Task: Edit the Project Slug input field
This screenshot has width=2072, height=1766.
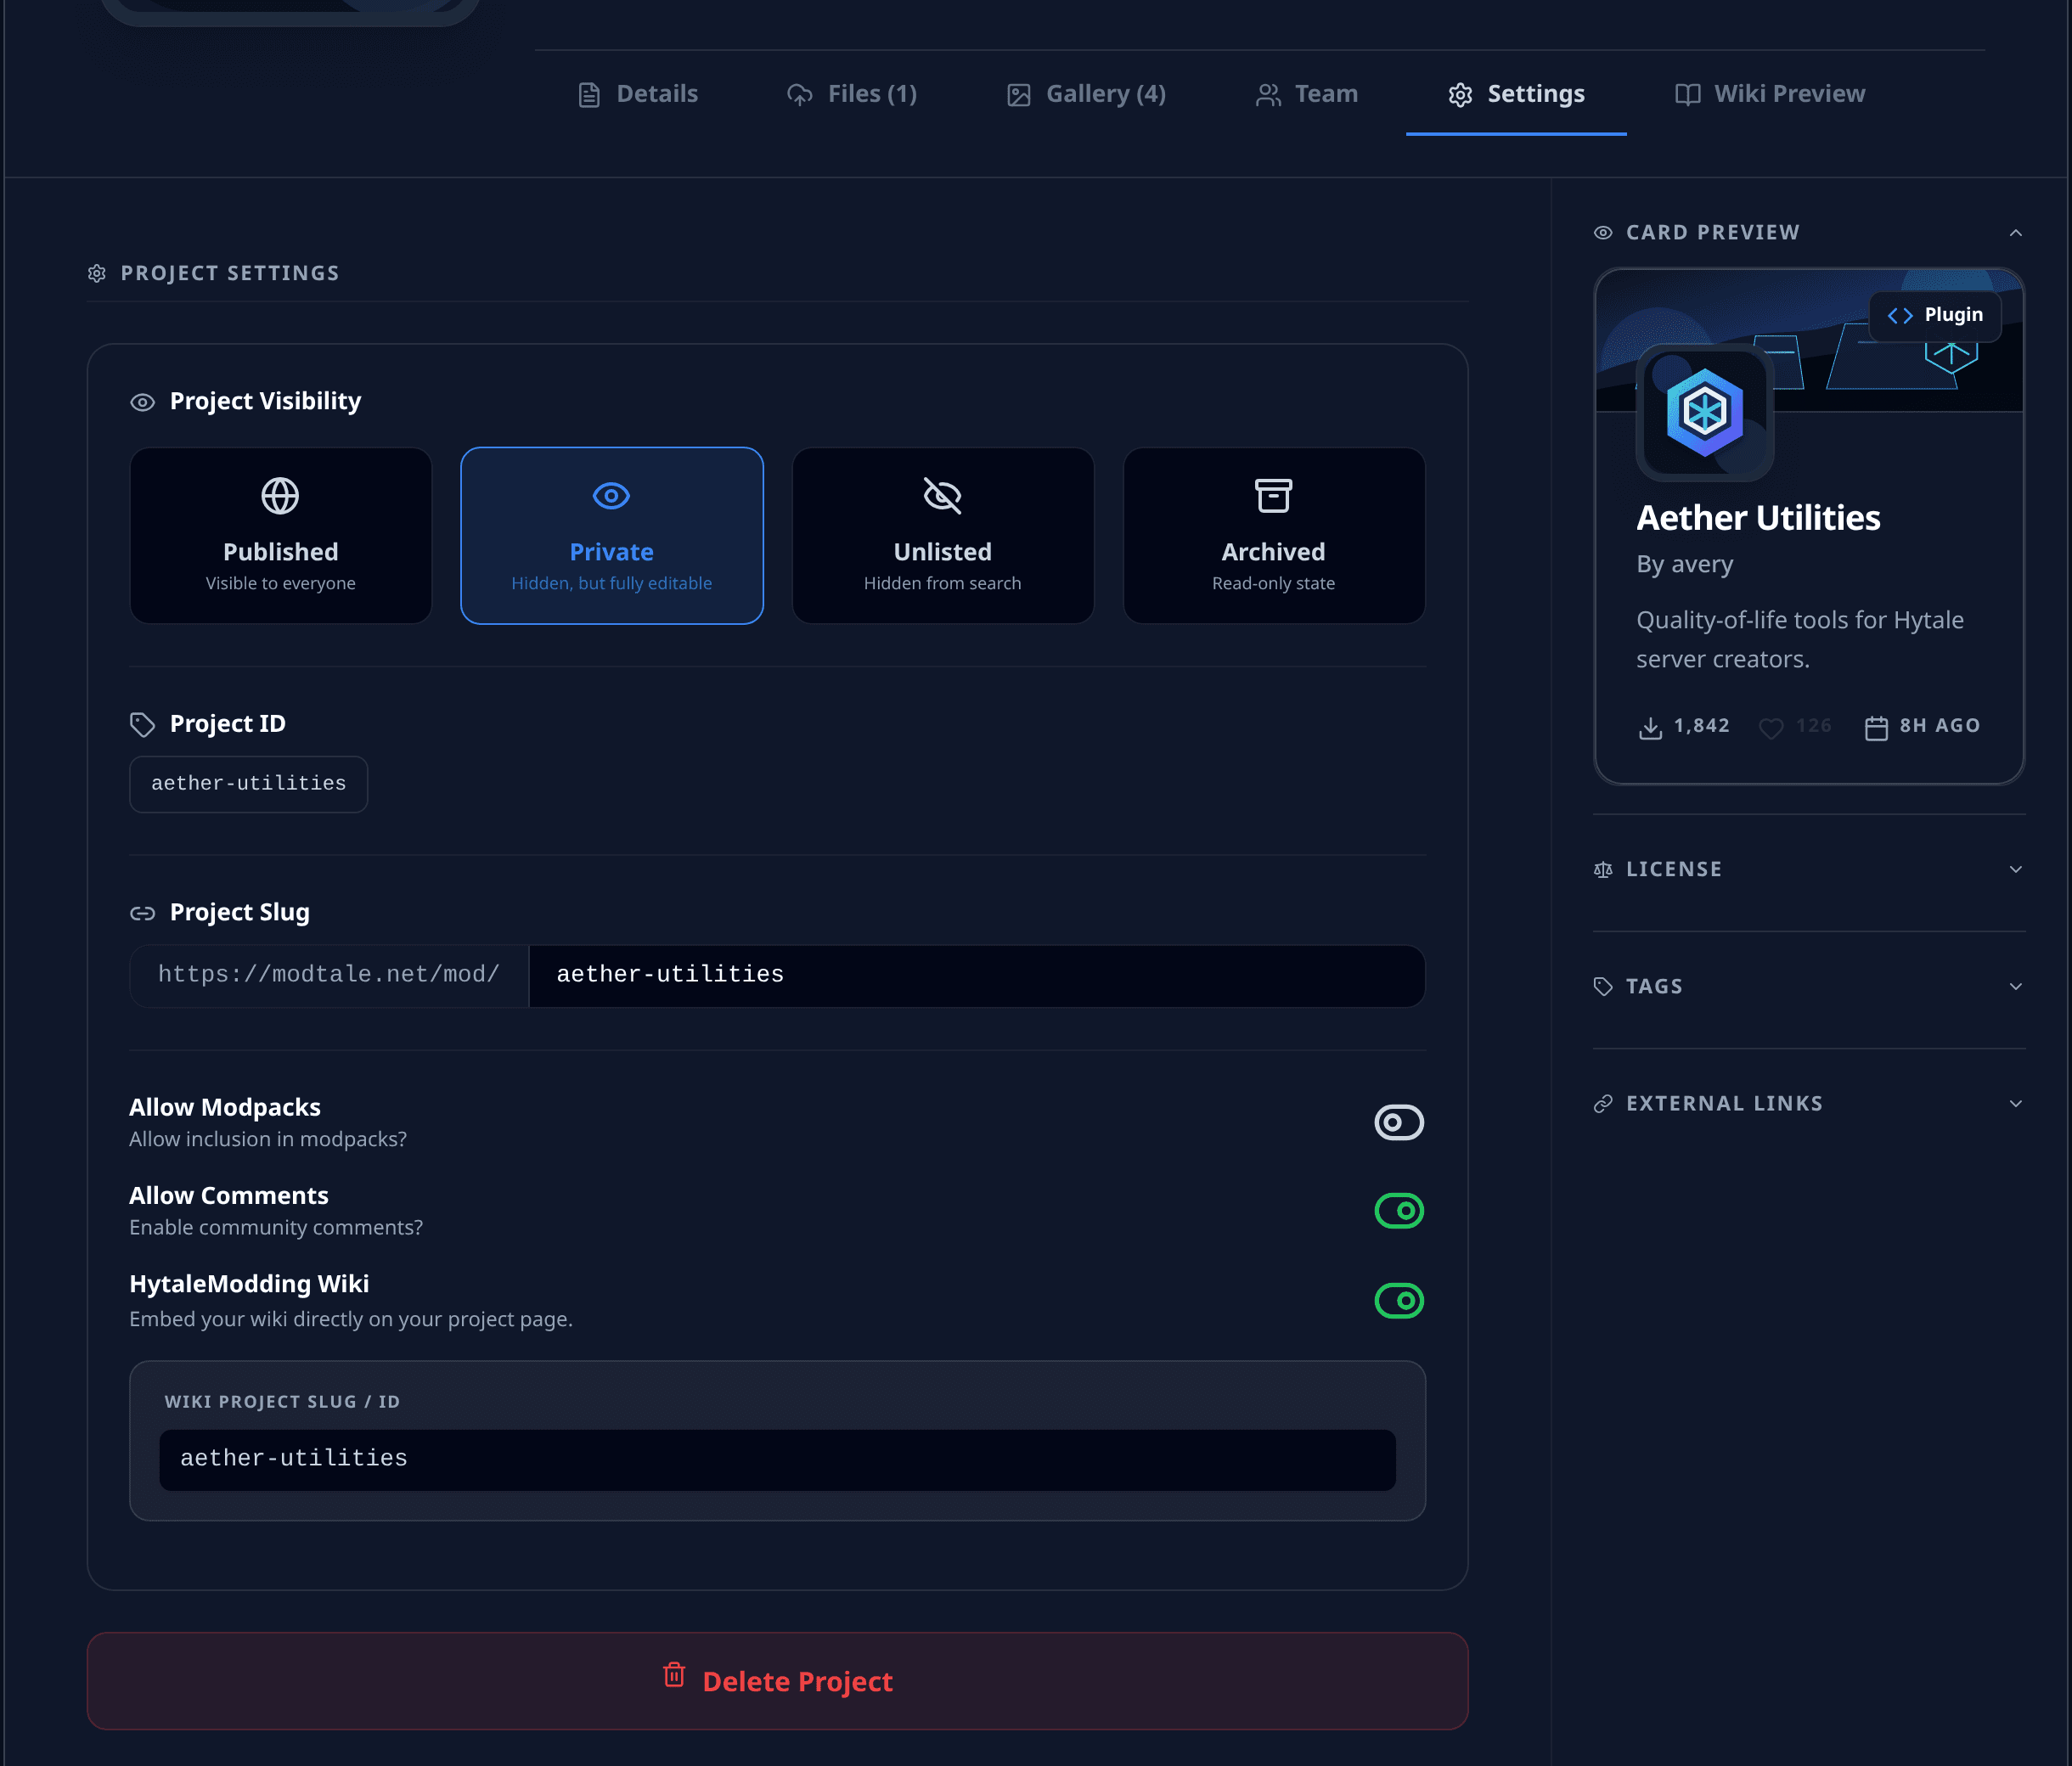Action: (977, 975)
